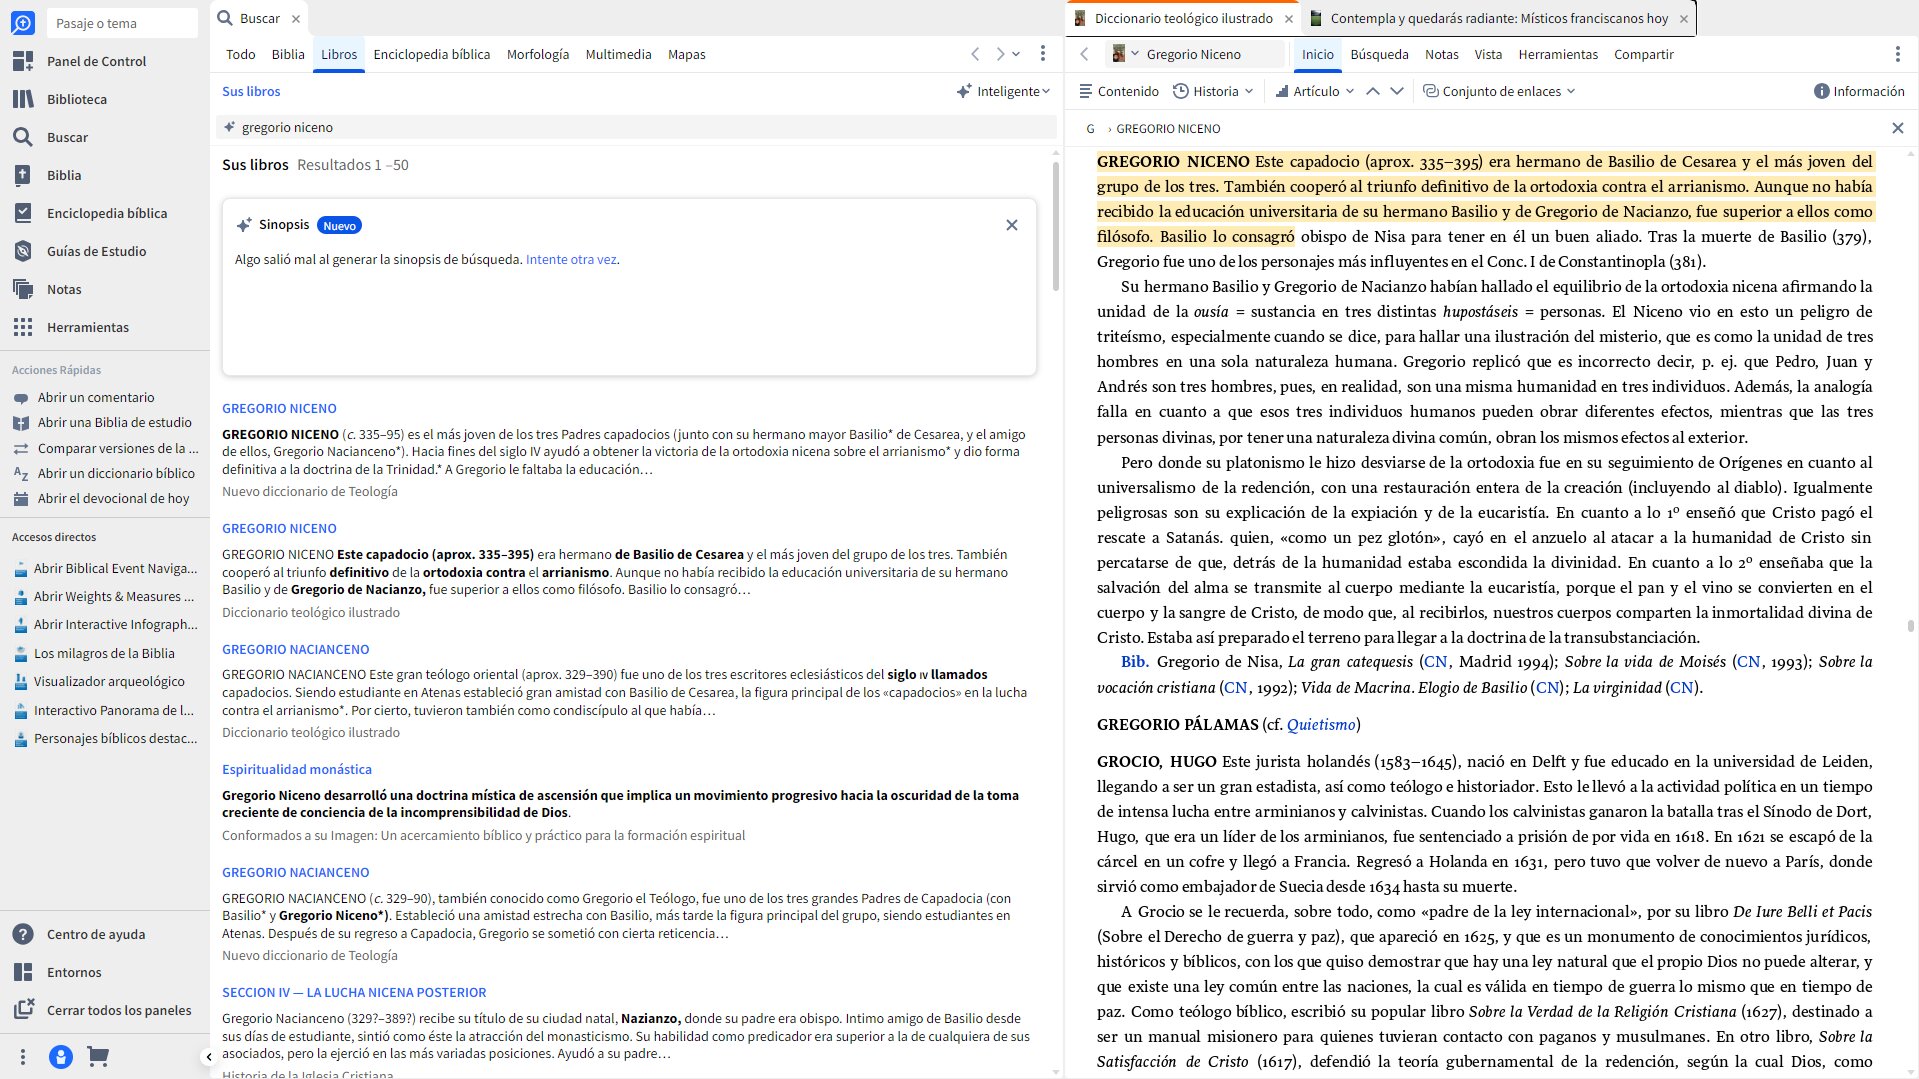Switch to Contempla y quedarás radiante tab
Screen dimensions: 1919x1079
[1499, 18]
